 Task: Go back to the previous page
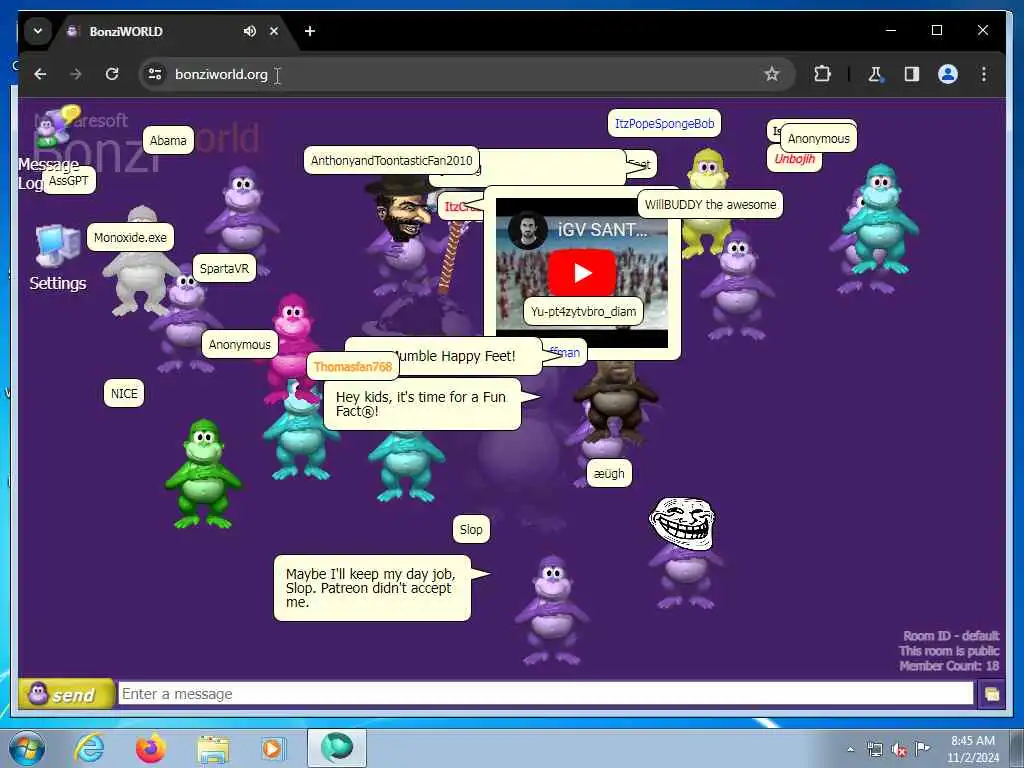tap(40, 74)
